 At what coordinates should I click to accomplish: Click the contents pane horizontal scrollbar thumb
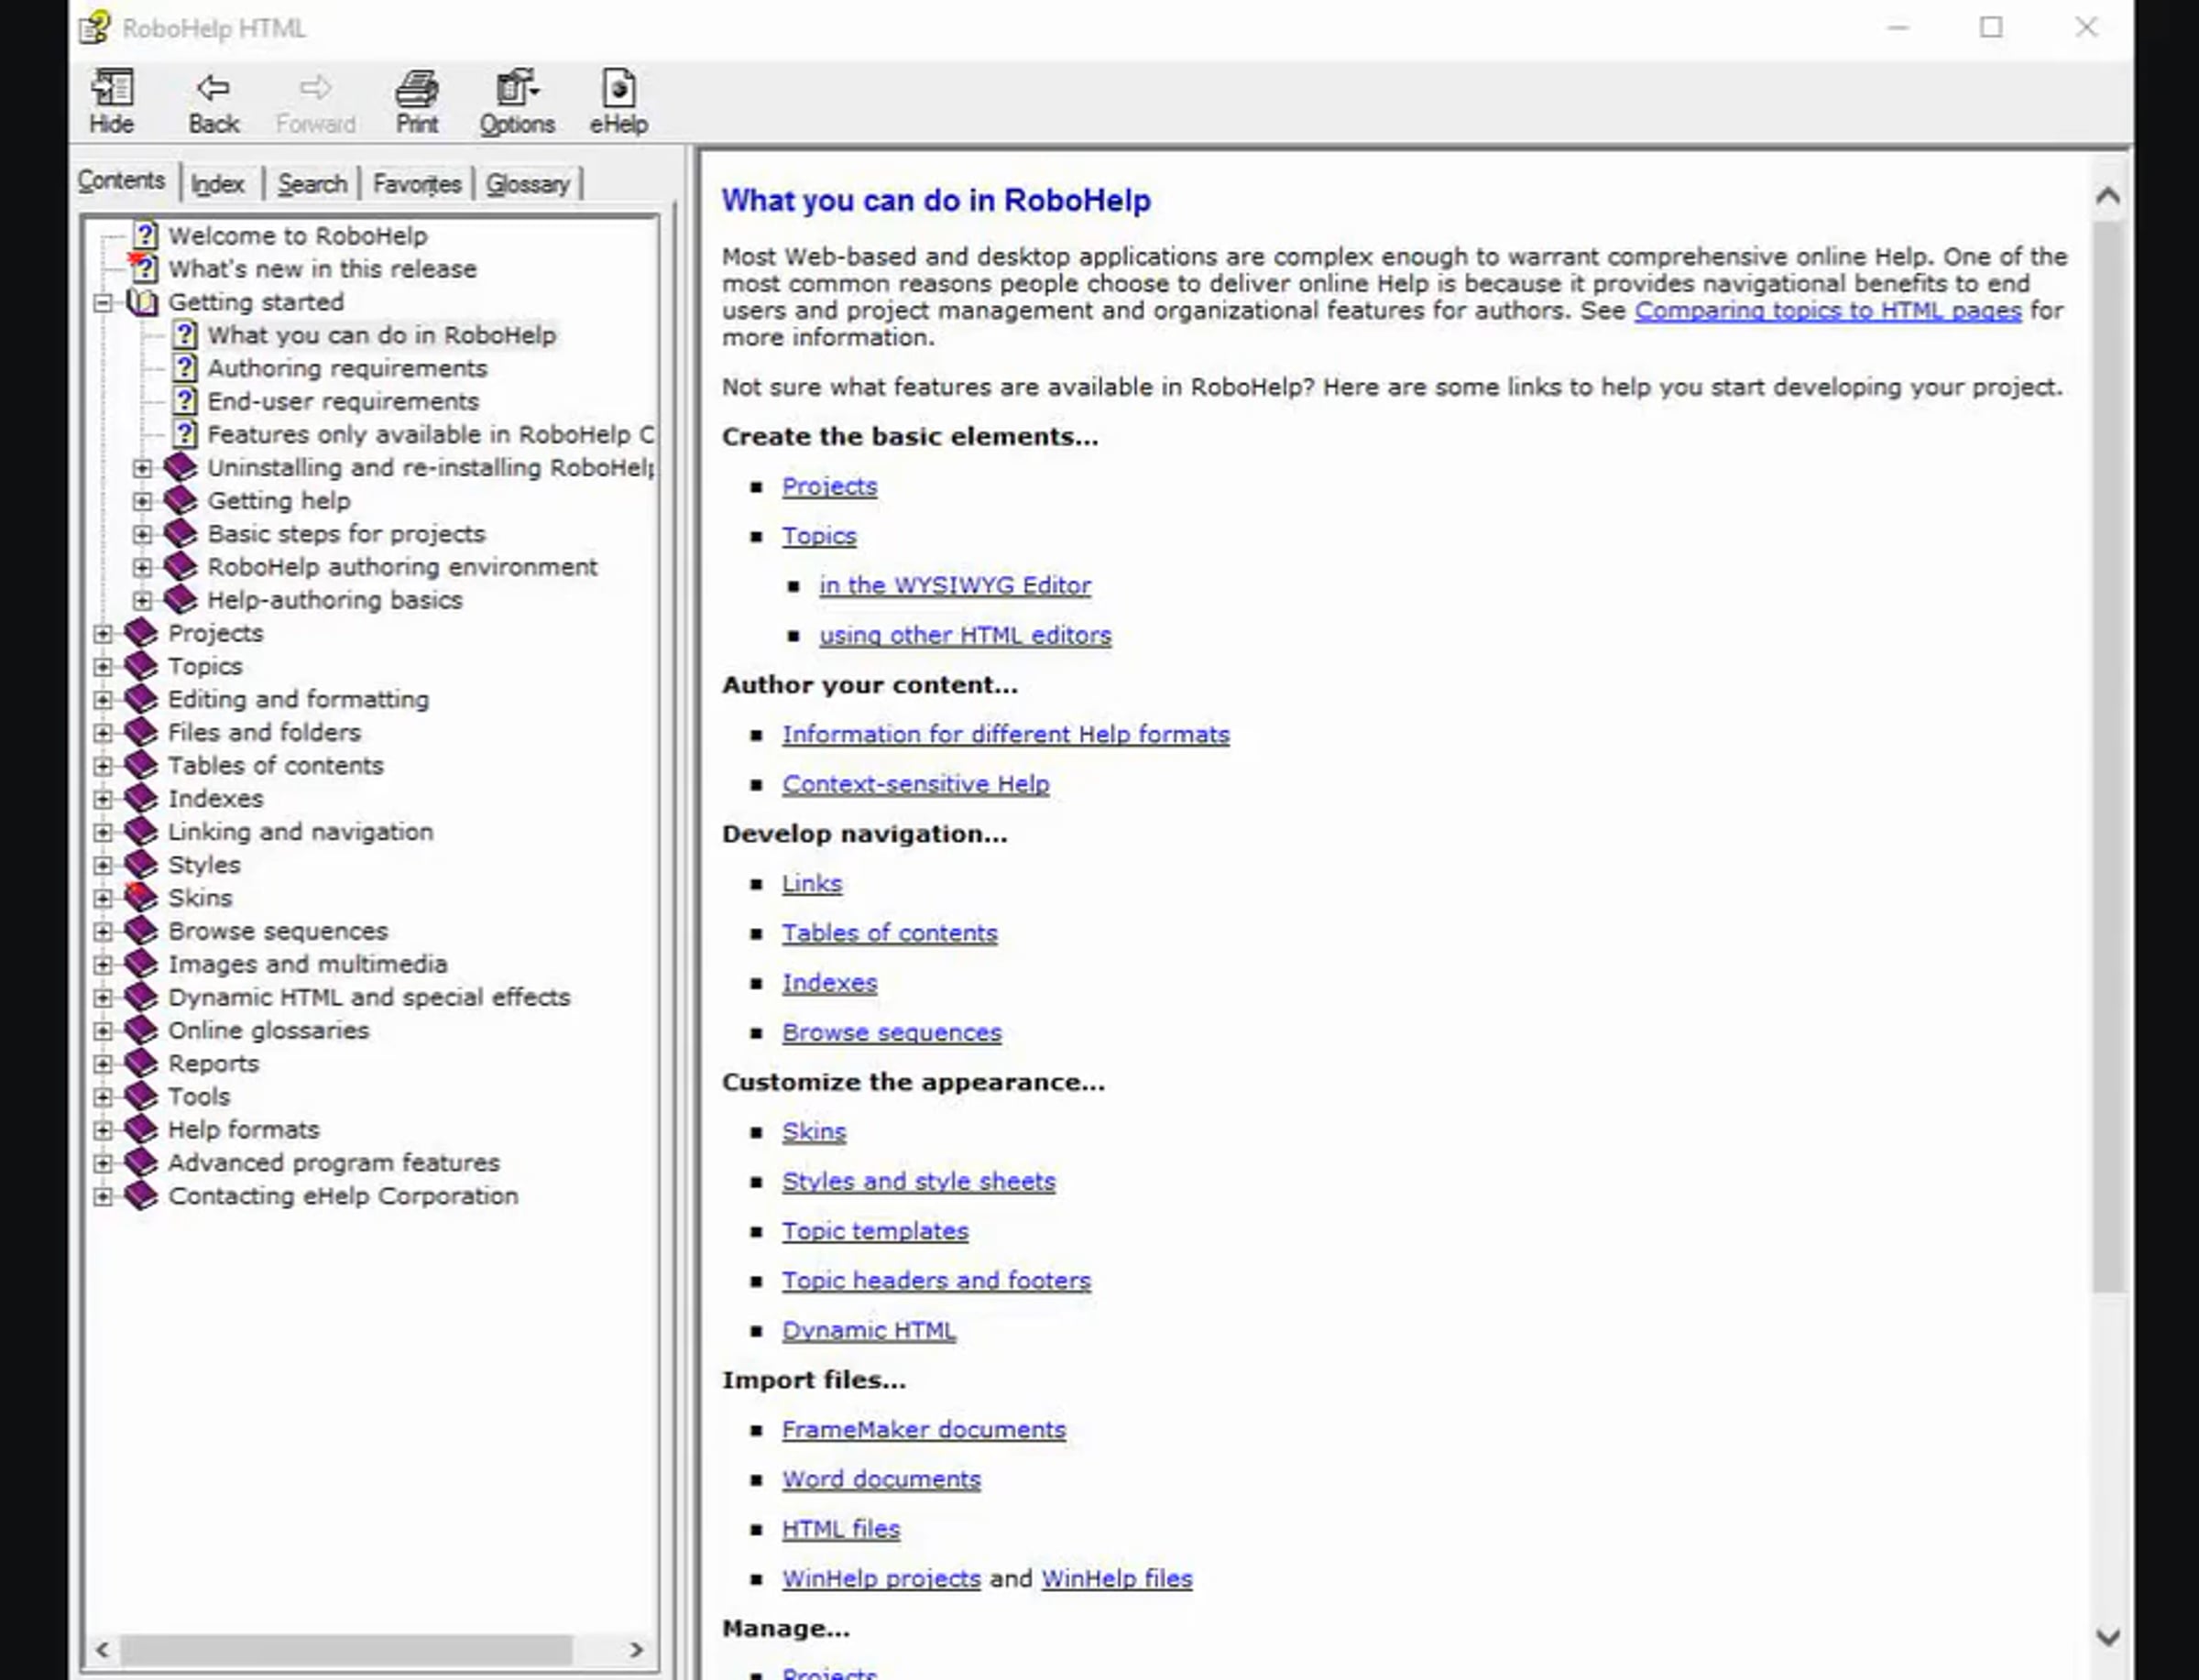coord(345,1649)
